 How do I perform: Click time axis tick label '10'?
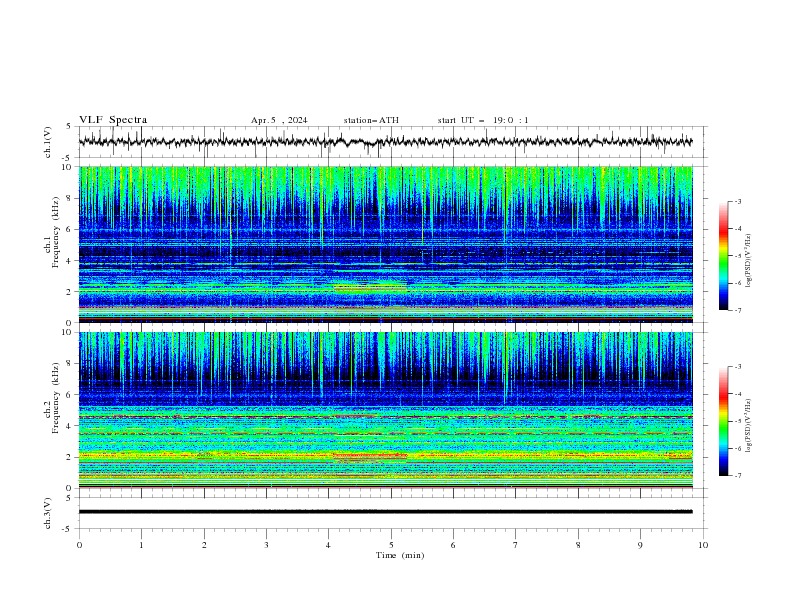703,545
